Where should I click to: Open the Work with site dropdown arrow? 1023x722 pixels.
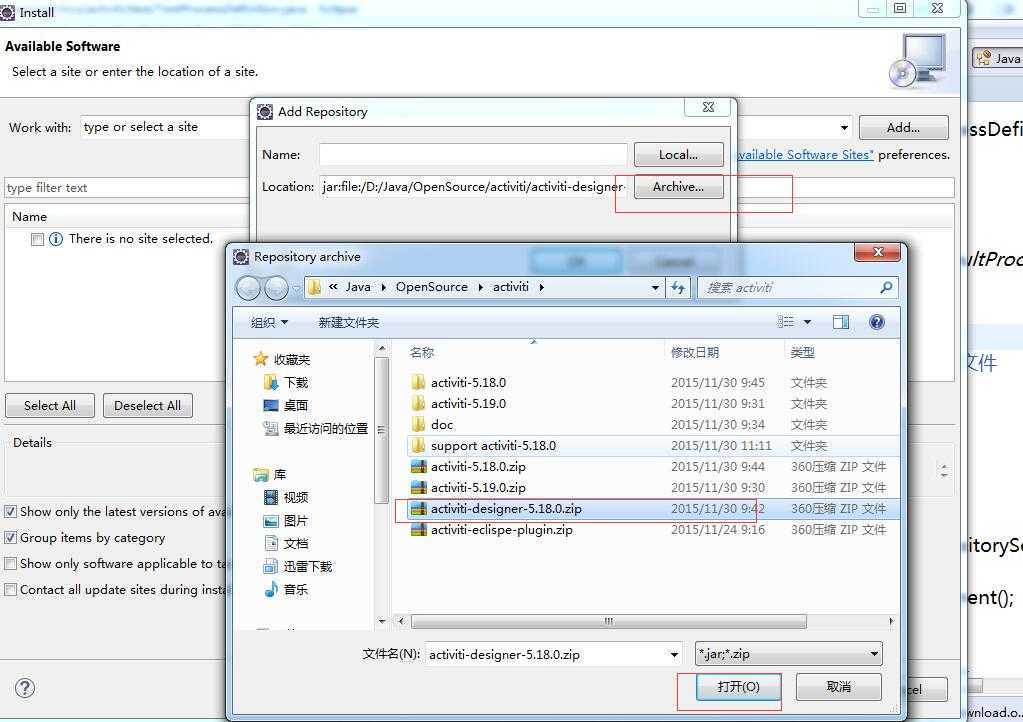tap(844, 127)
